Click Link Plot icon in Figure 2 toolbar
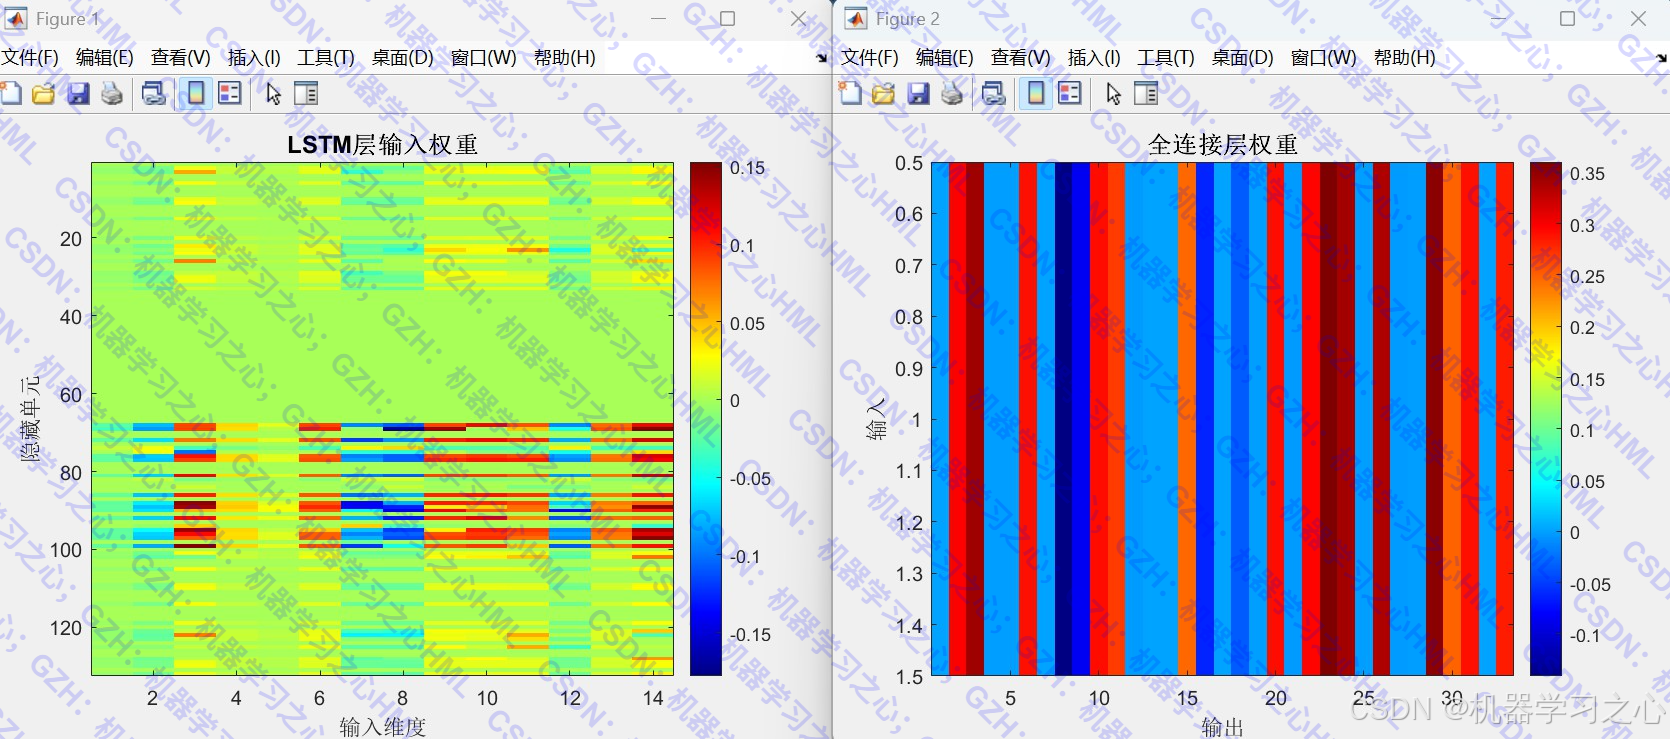Viewport: 1670px width, 739px height. 994,94
